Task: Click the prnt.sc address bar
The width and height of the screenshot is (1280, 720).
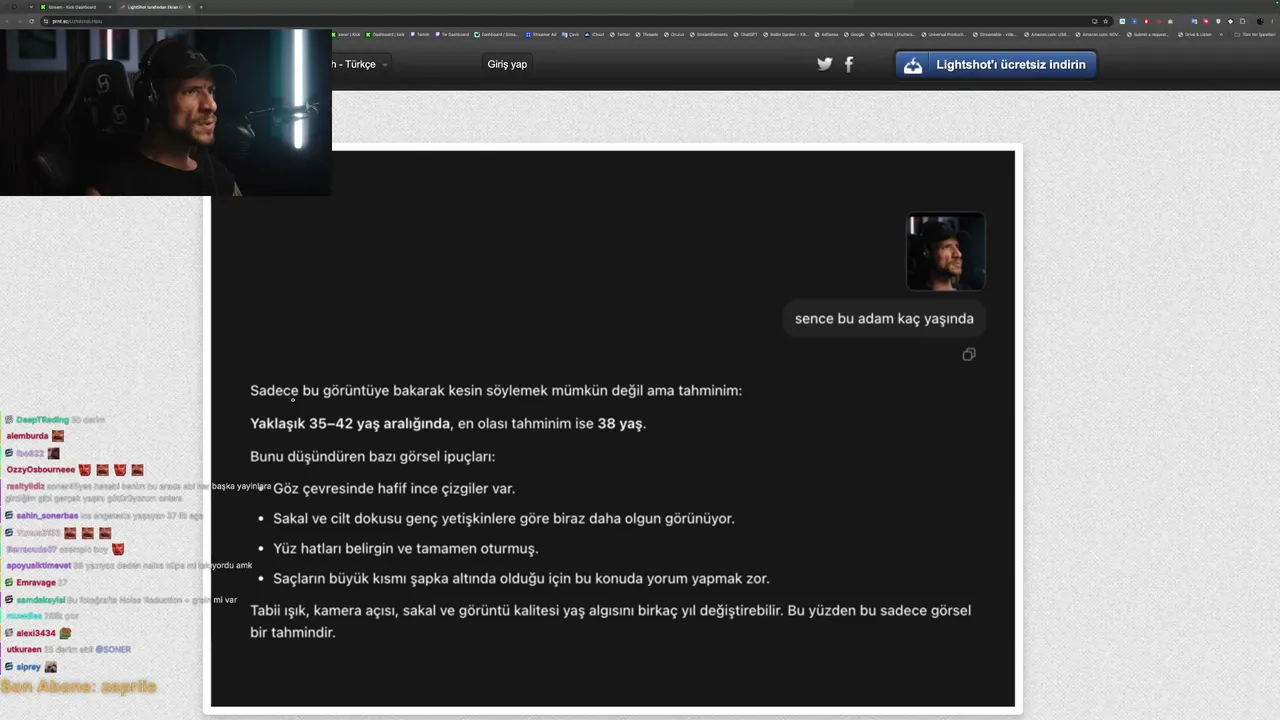Action: point(570,21)
